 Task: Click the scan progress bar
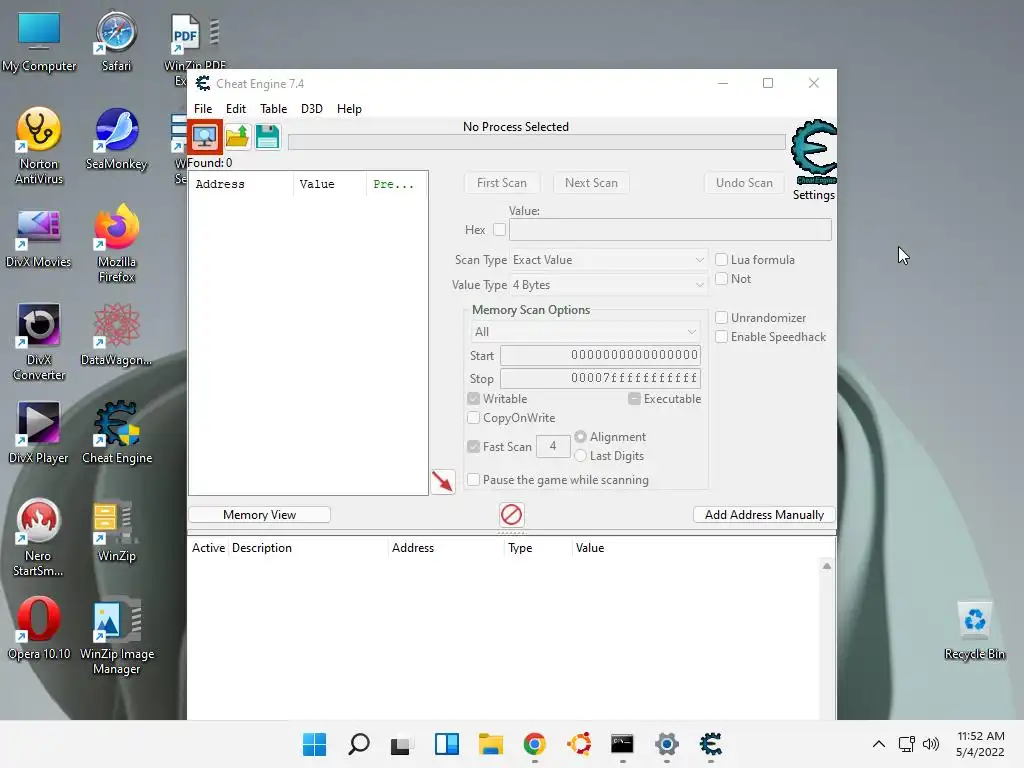(x=537, y=142)
